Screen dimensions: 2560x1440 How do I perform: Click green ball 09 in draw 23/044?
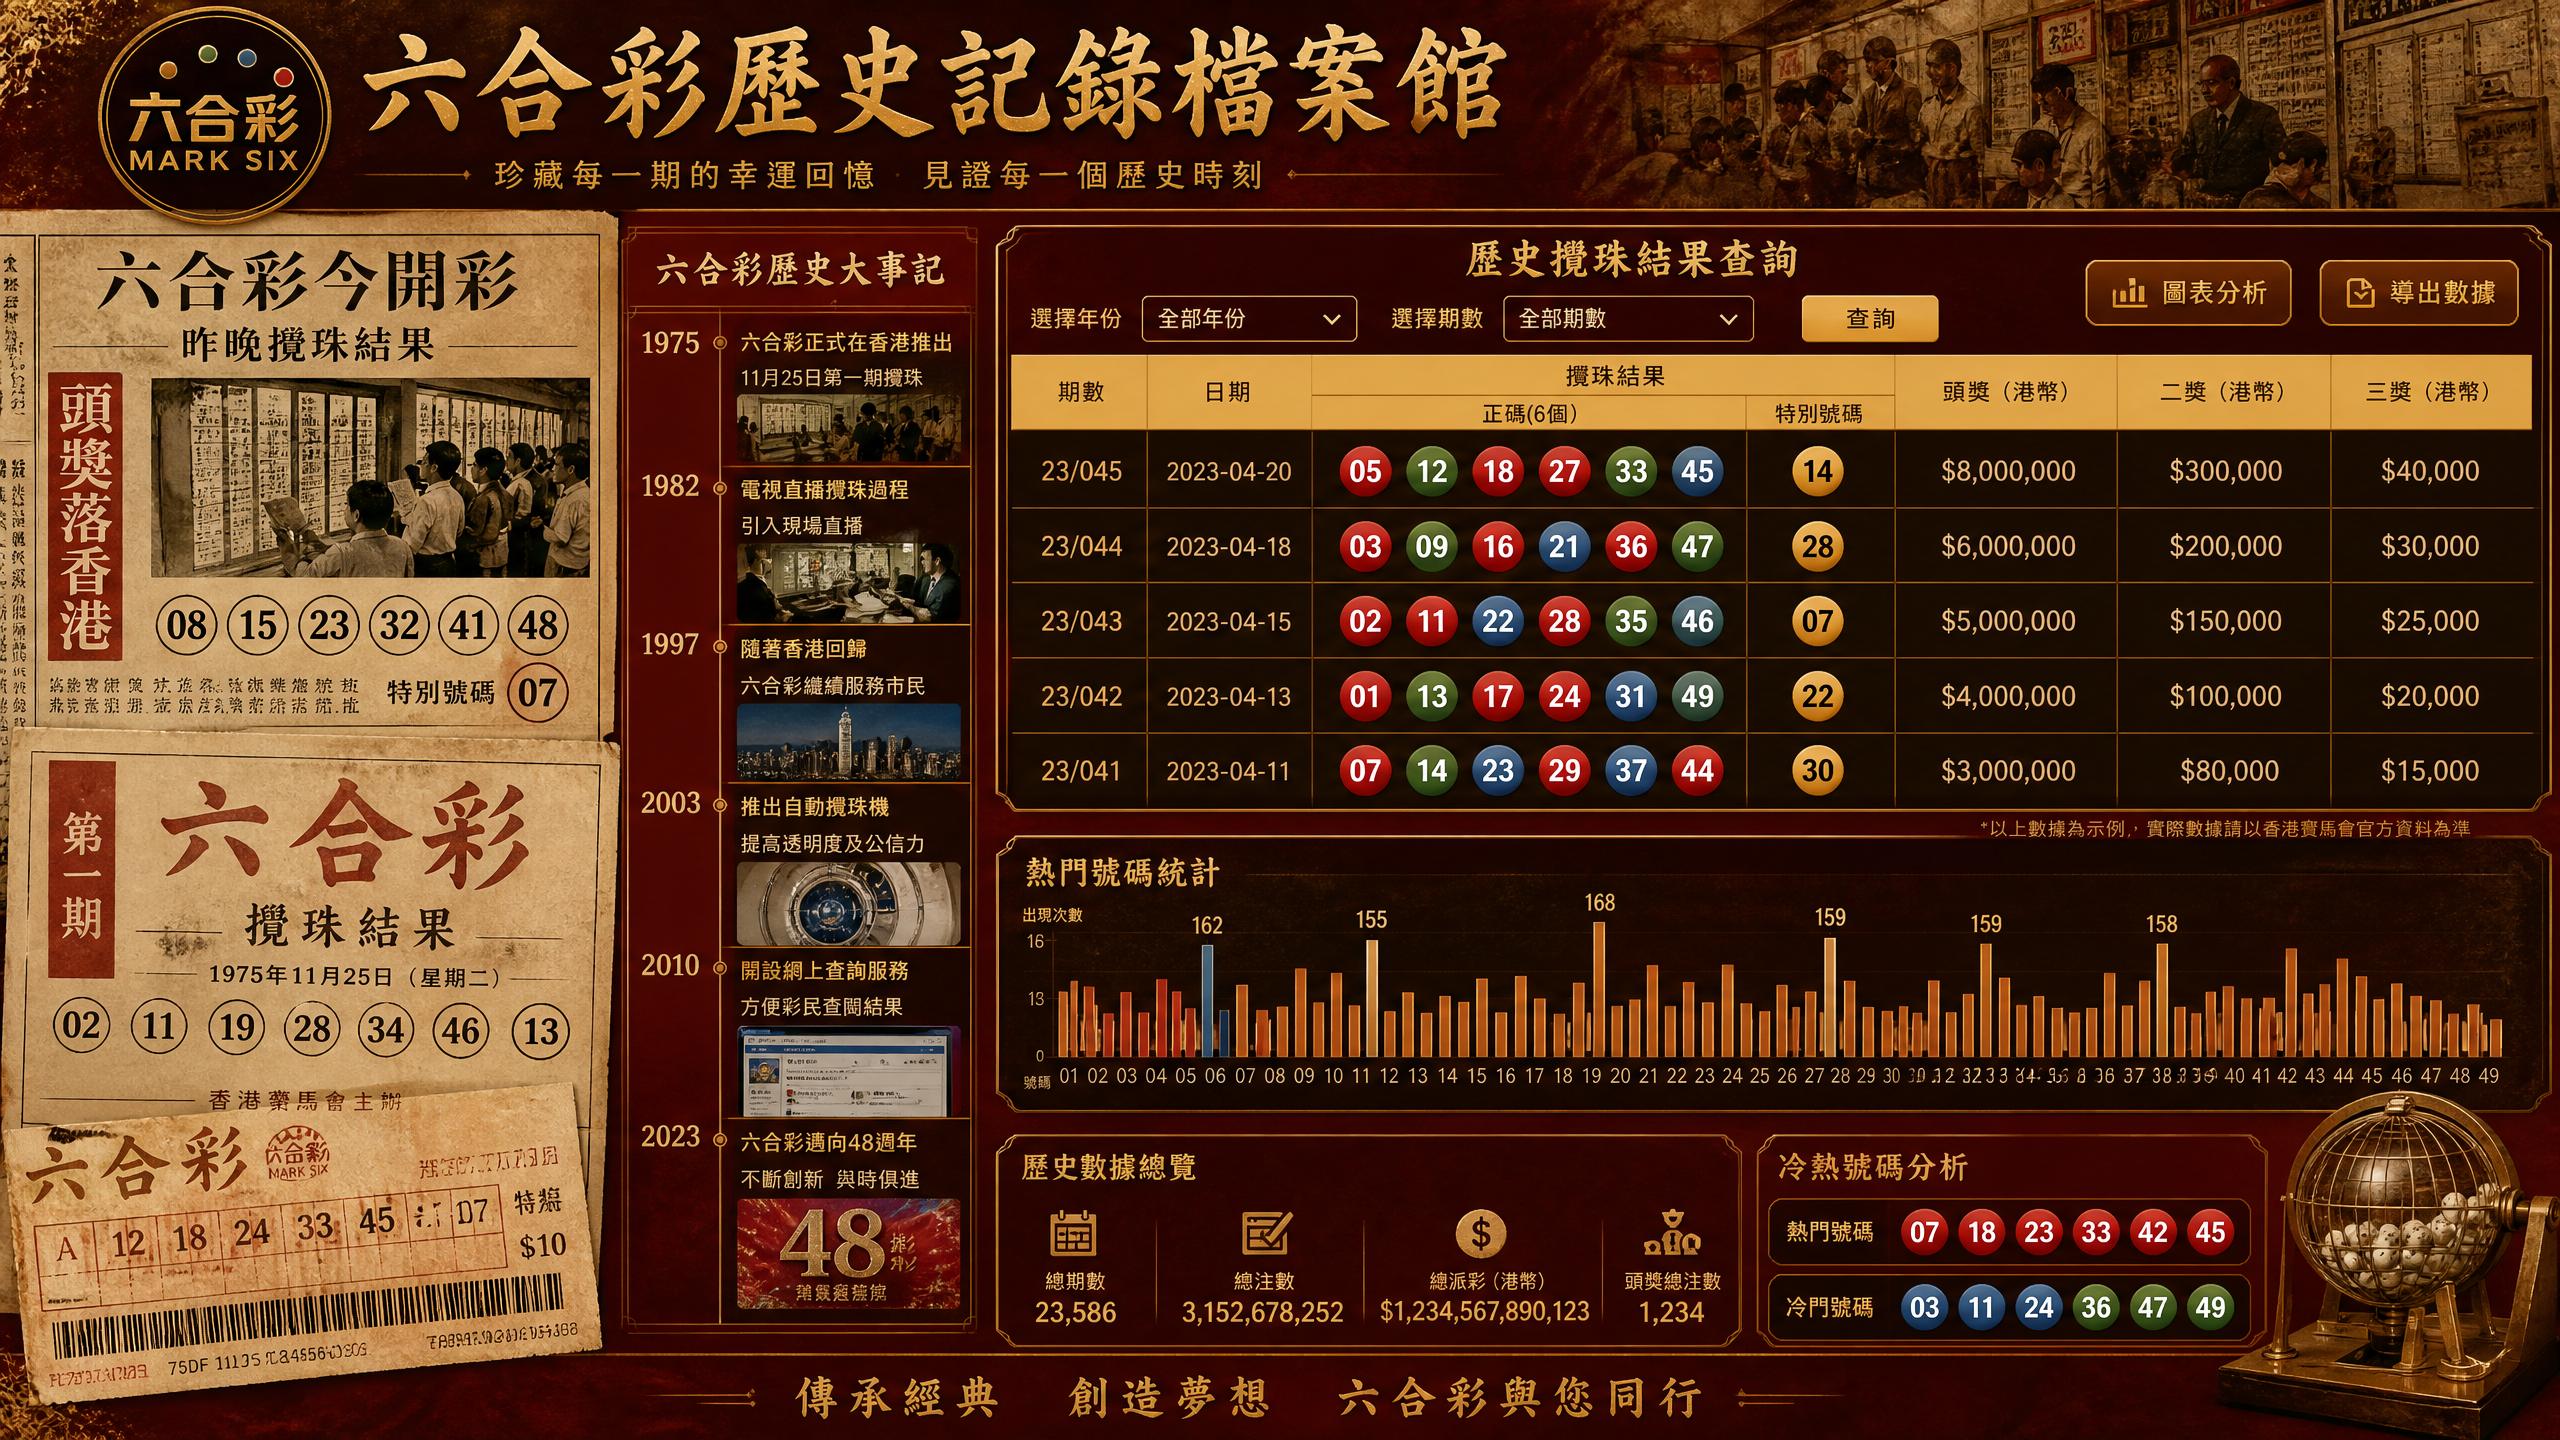click(1431, 546)
